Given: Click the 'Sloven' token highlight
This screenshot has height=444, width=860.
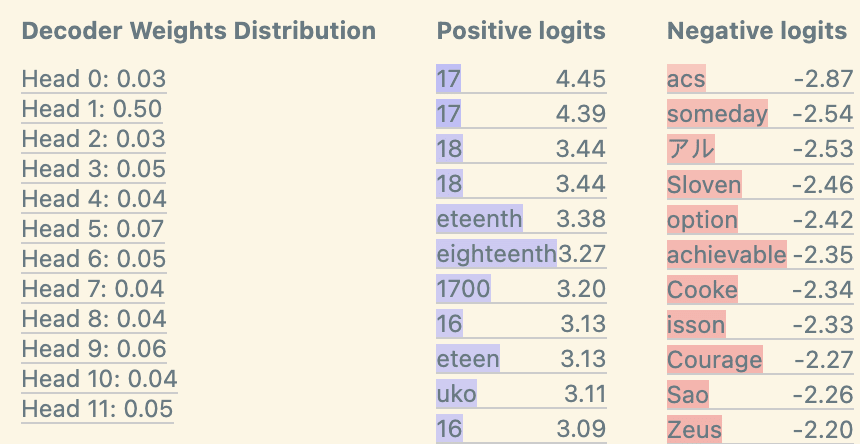Looking at the screenshot, I should (x=704, y=184).
